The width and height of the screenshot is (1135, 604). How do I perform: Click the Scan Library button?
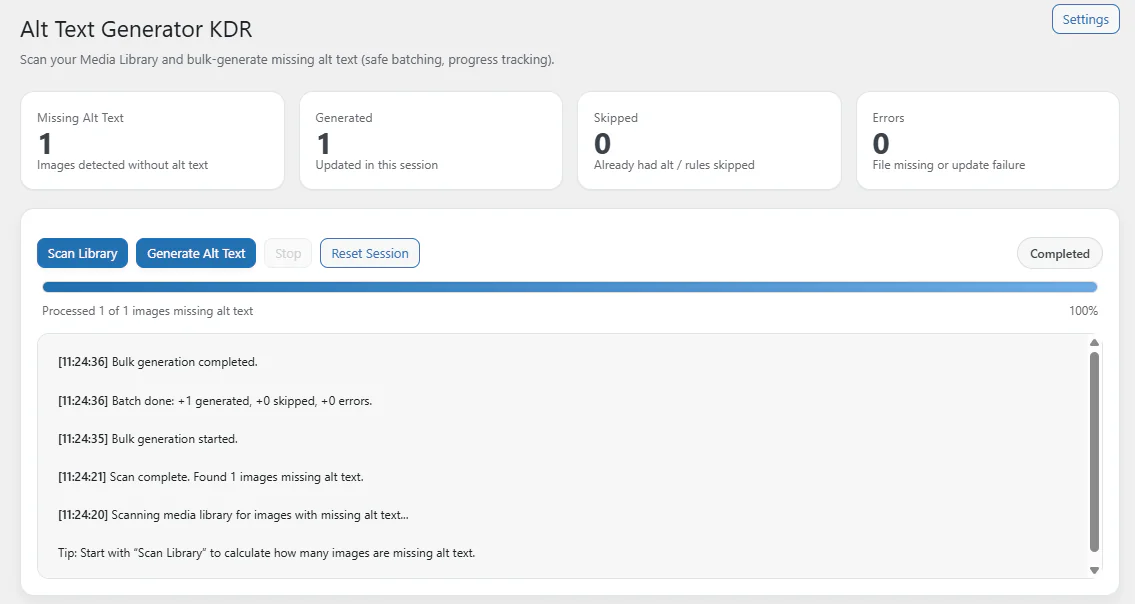(x=83, y=254)
